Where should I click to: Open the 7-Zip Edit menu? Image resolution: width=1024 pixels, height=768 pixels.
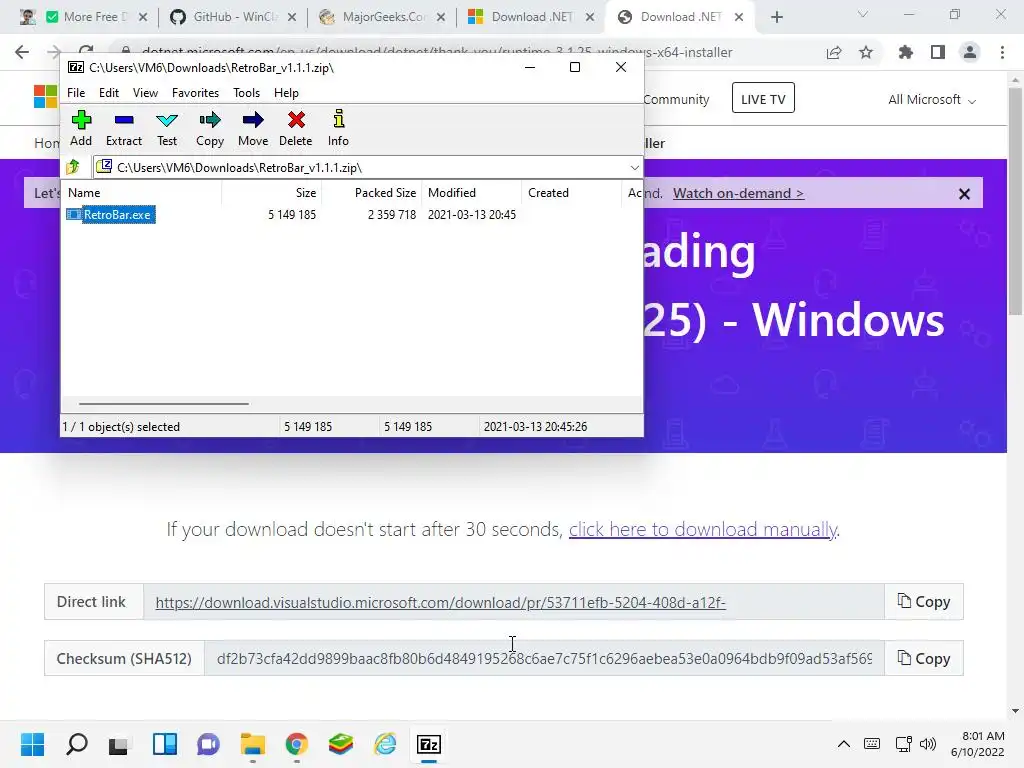pos(108,93)
